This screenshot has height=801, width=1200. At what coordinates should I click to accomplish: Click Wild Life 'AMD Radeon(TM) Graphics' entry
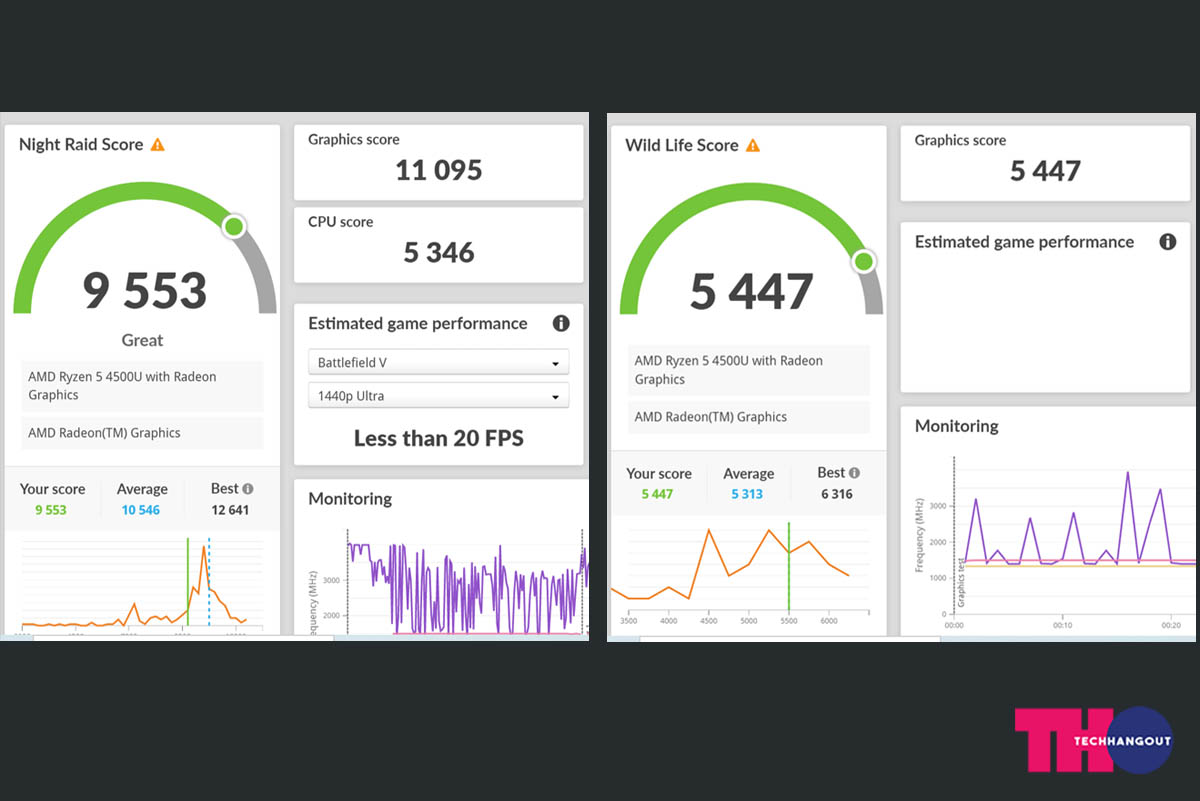tap(749, 417)
